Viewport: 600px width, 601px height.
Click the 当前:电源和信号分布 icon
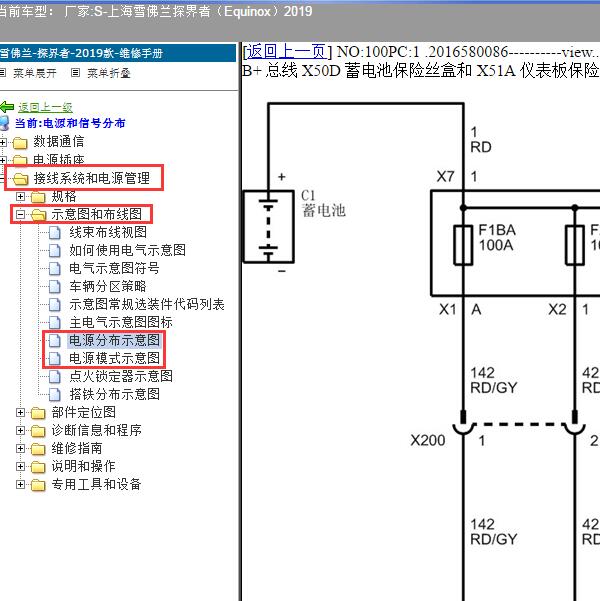(x=4, y=123)
